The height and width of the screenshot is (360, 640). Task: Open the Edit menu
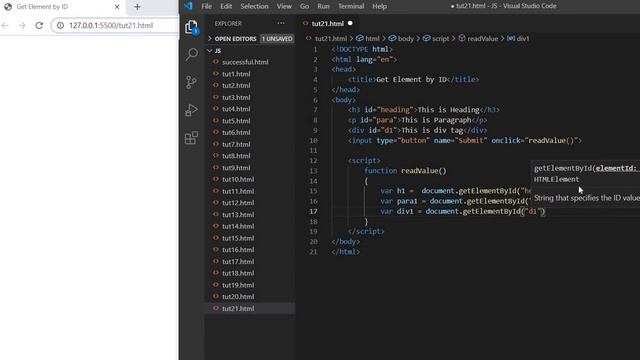(x=226, y=6)
